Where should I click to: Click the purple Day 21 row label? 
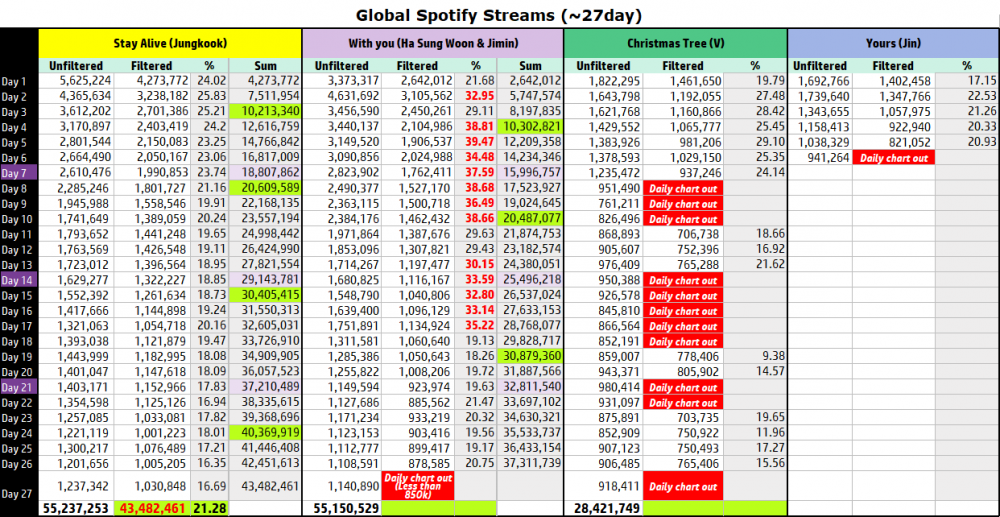tap(19, 388)
